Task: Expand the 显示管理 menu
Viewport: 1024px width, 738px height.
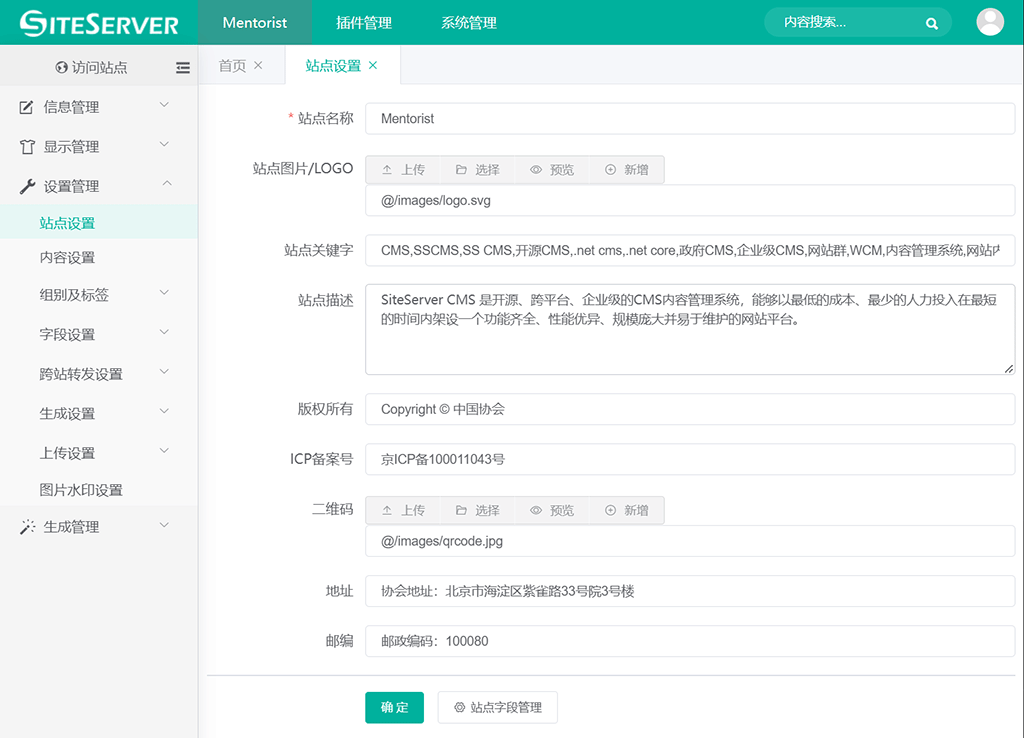Action: [x=98, y=147]
